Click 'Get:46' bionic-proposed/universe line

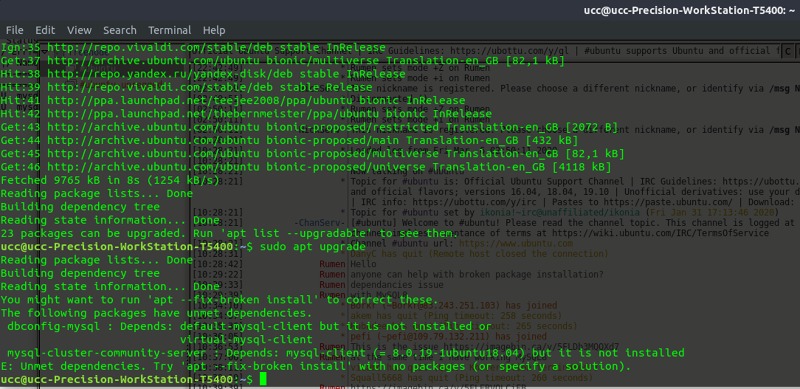pyautogui.click(x=306, y=167)
